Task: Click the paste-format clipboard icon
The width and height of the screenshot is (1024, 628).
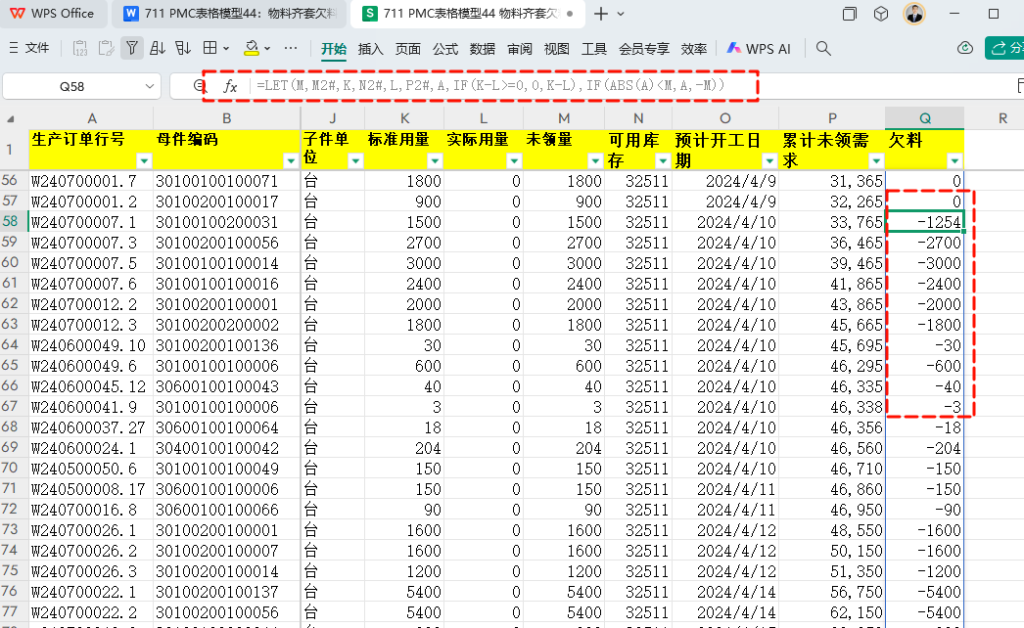Action: pos(106,48)
